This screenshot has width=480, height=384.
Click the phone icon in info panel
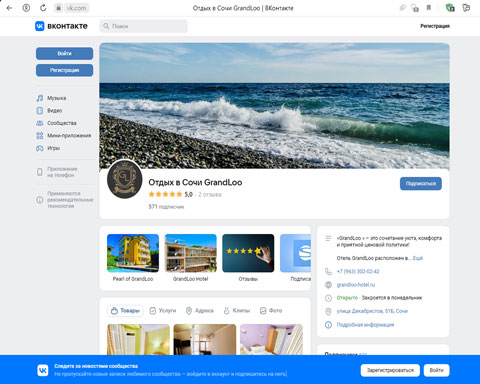[328, 271]
